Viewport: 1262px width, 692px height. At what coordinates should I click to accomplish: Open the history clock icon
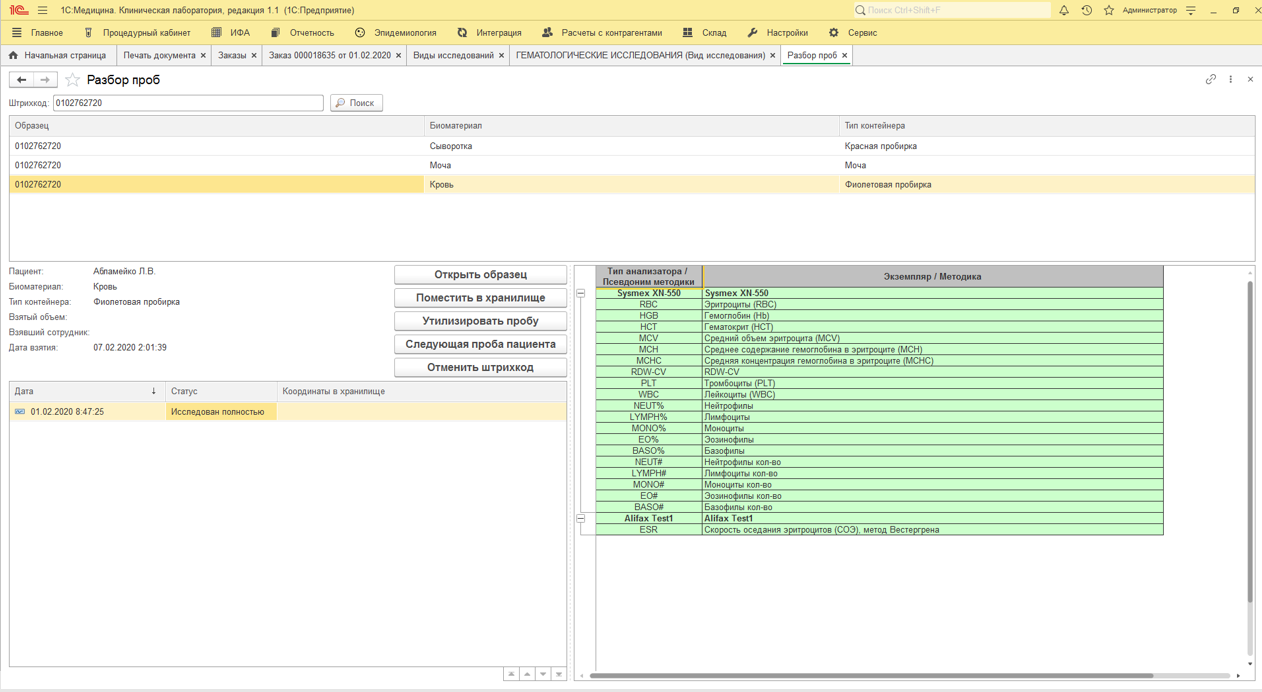point(1086,10)
